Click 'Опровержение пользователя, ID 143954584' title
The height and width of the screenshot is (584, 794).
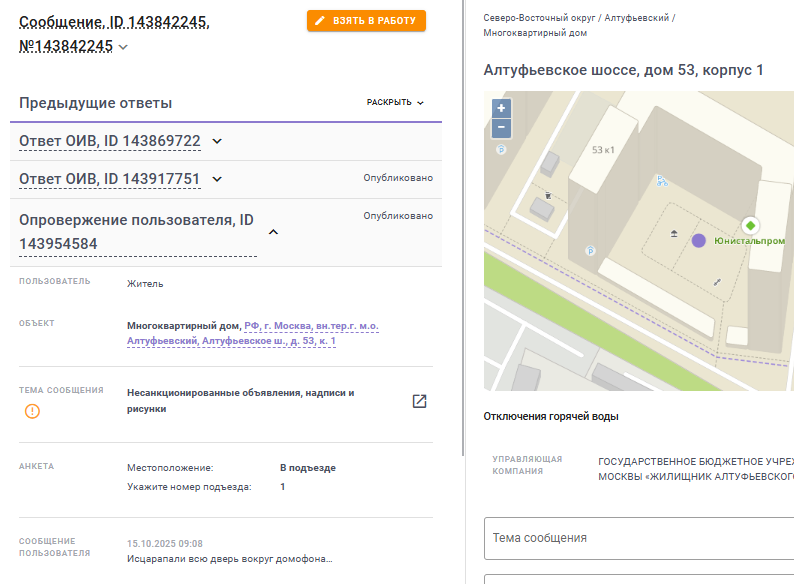(x=137, y=232)
